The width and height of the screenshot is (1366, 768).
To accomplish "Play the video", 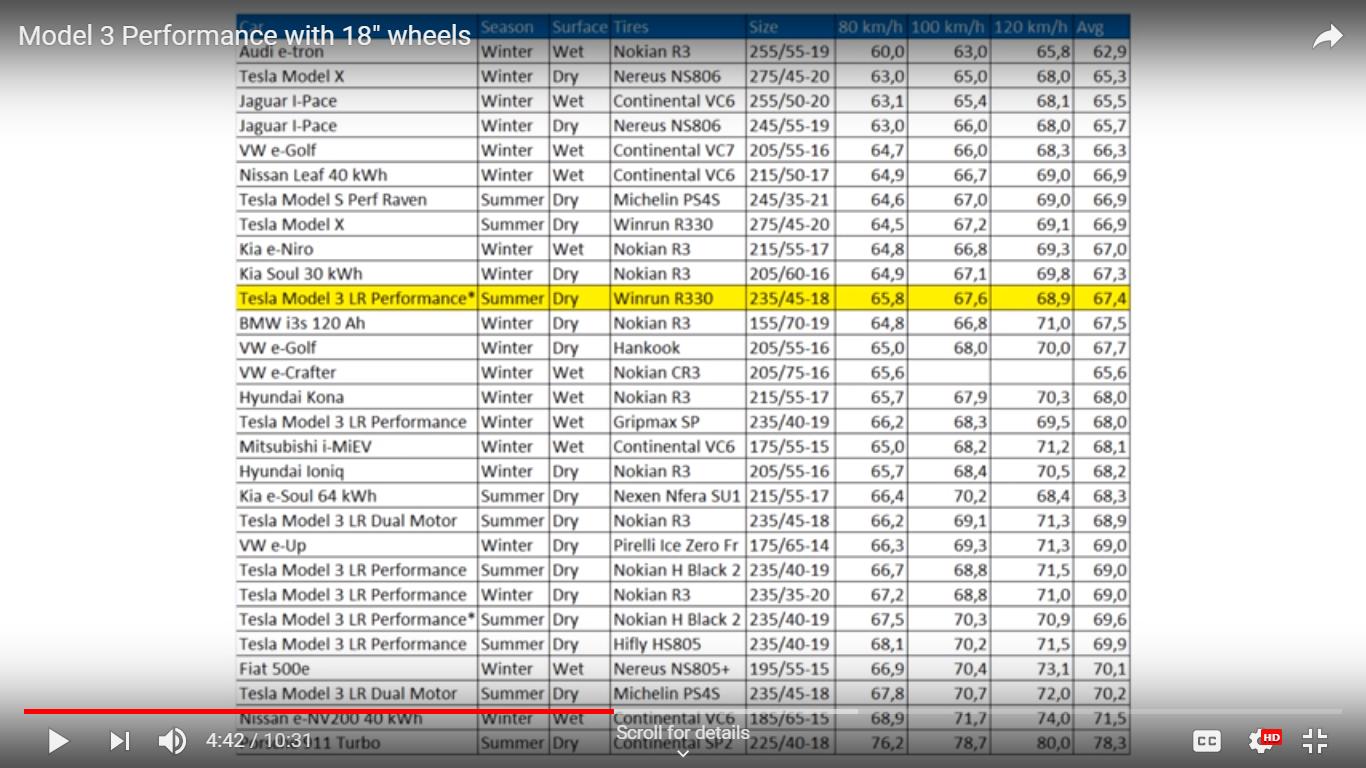I will (58, 741).
